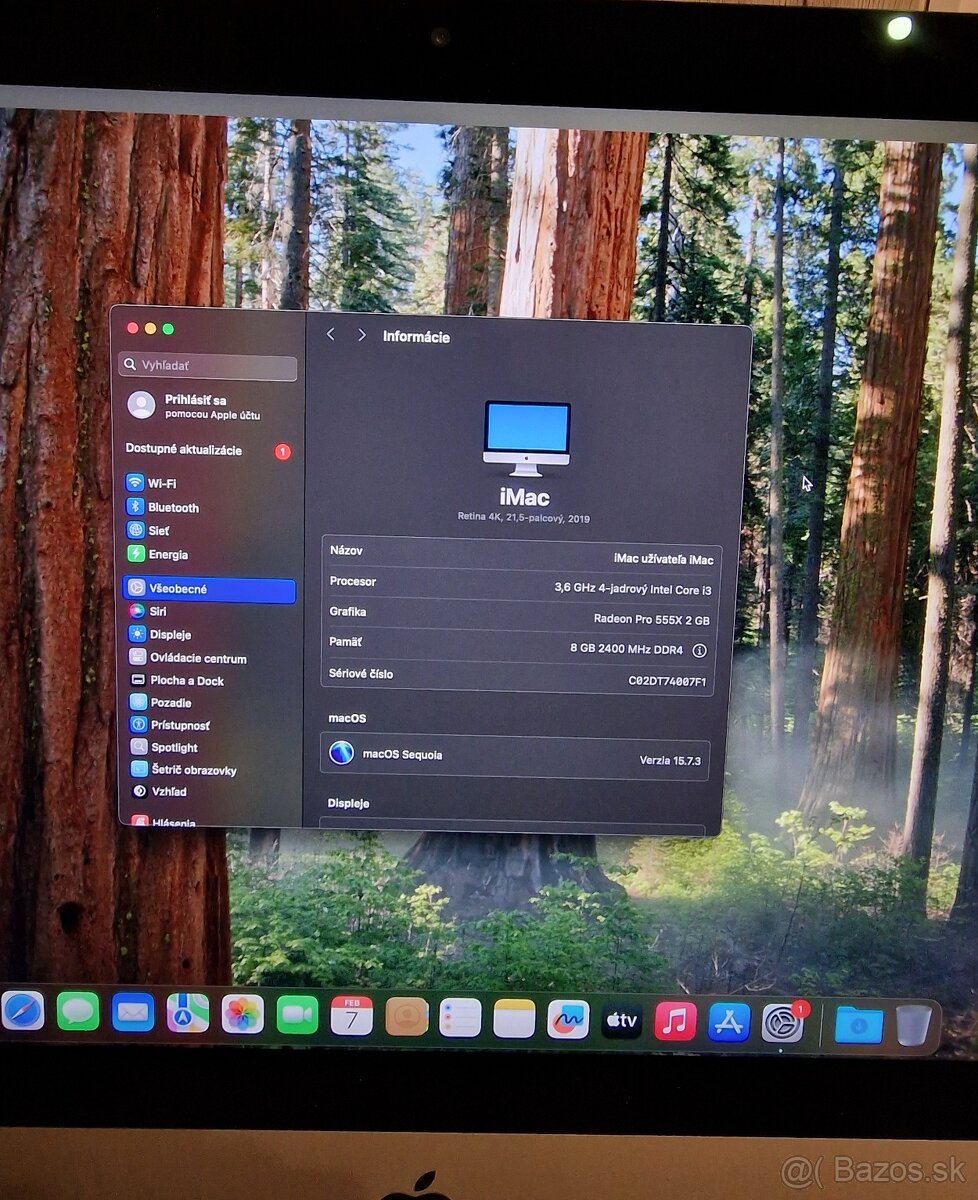The width and height of the screenshot is (978, 1200).
Task: Open Siri settings
Action: pos(158,611)
